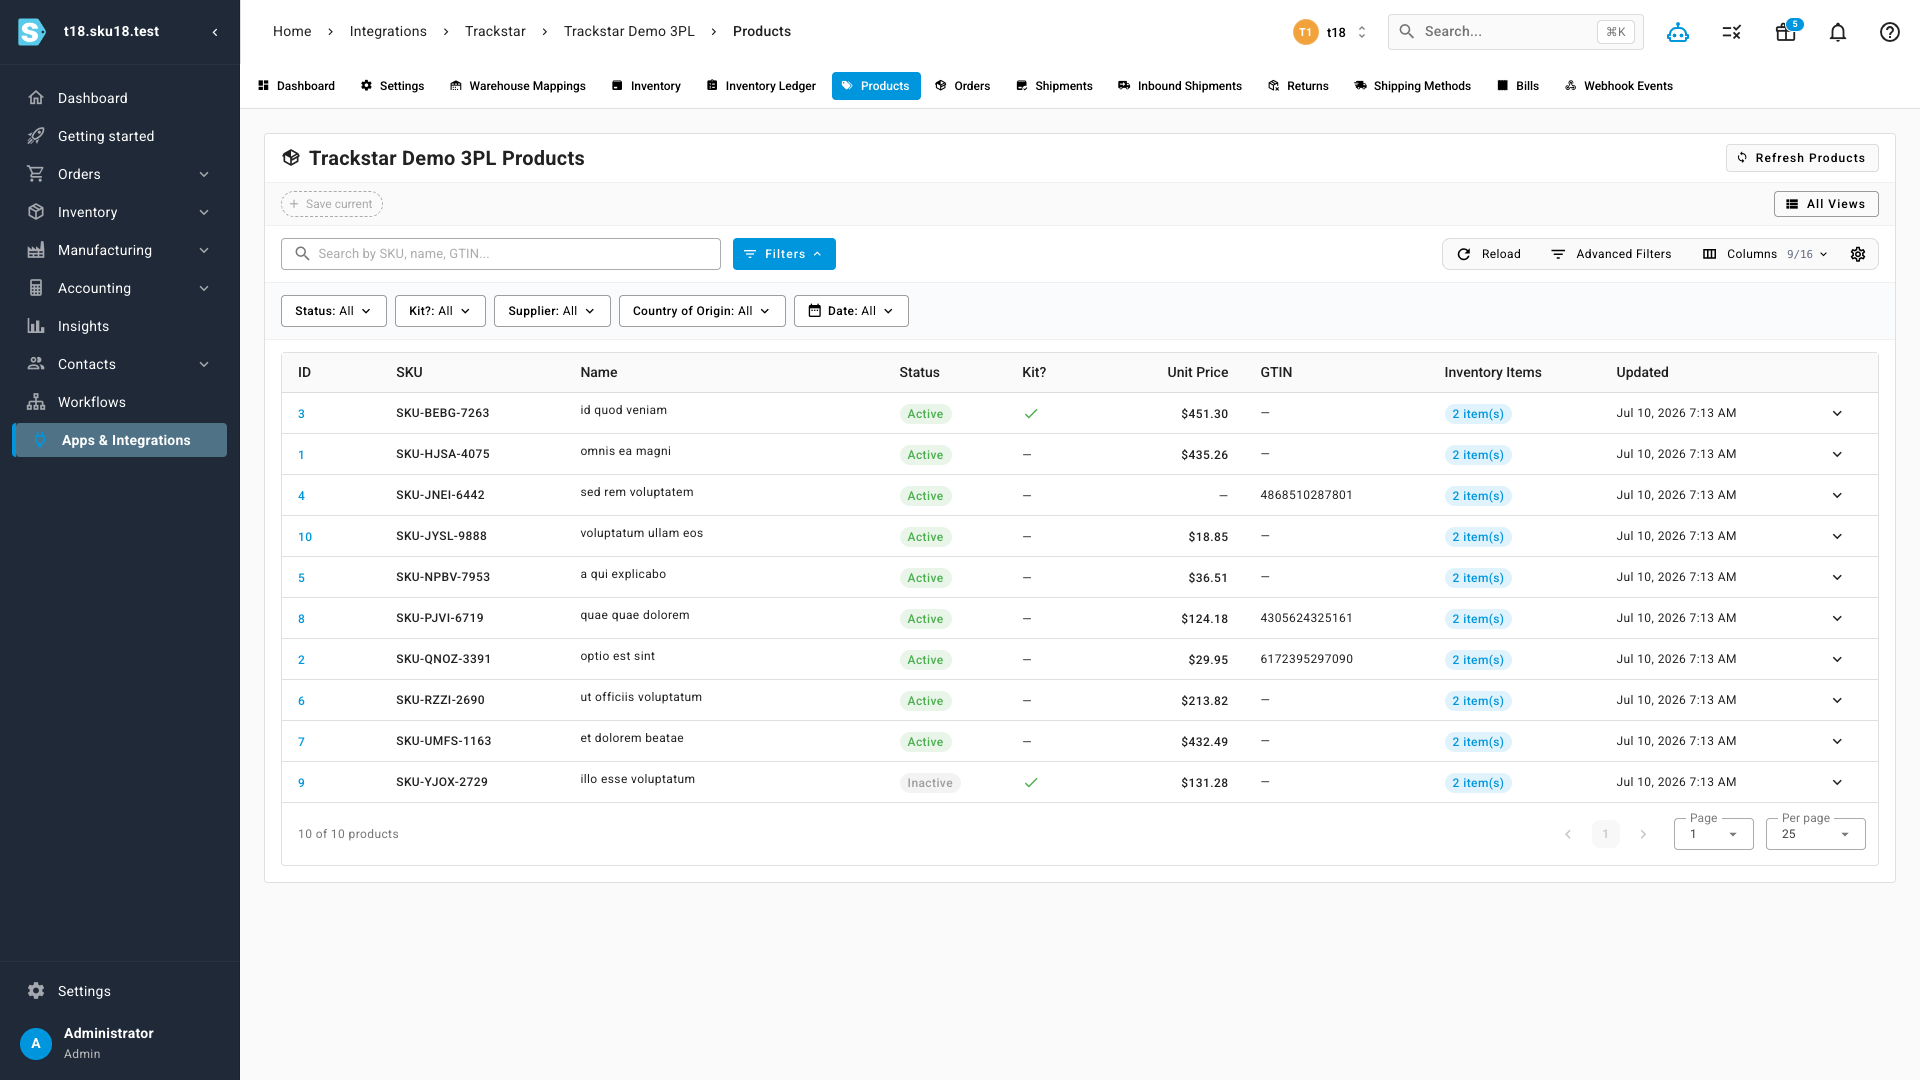Click the Reload button
This screenshot has height=1080, width=1920.
(x=1489, y=254)
